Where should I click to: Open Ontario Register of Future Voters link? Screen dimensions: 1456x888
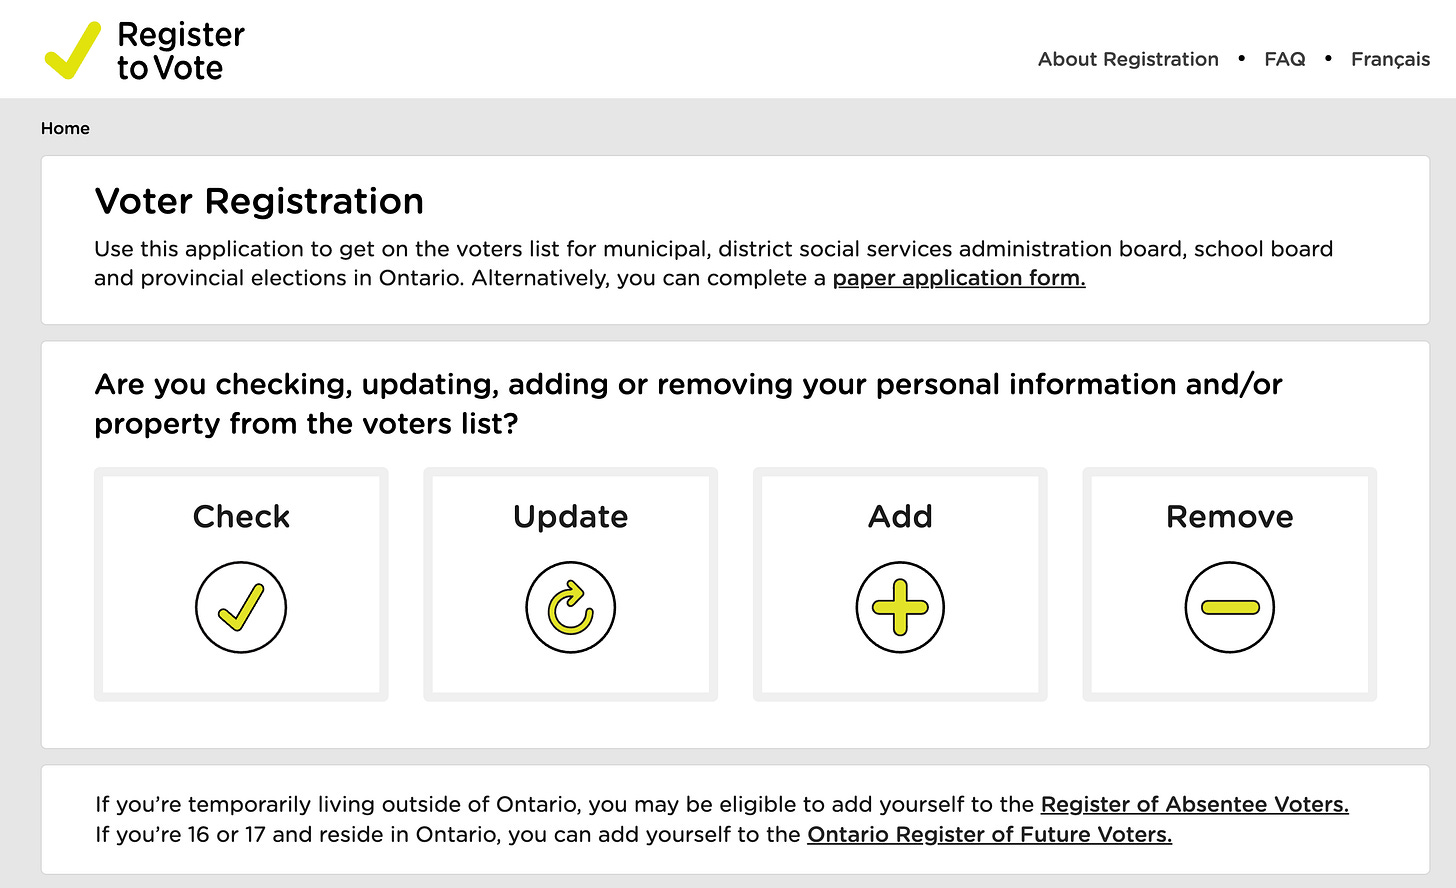click(990, 834)
